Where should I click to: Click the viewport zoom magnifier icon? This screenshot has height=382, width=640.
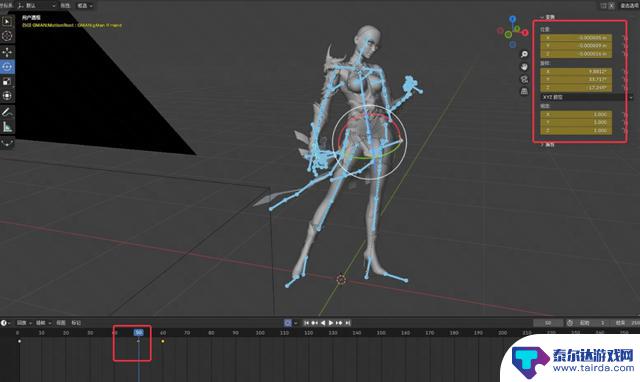(524, 54)
